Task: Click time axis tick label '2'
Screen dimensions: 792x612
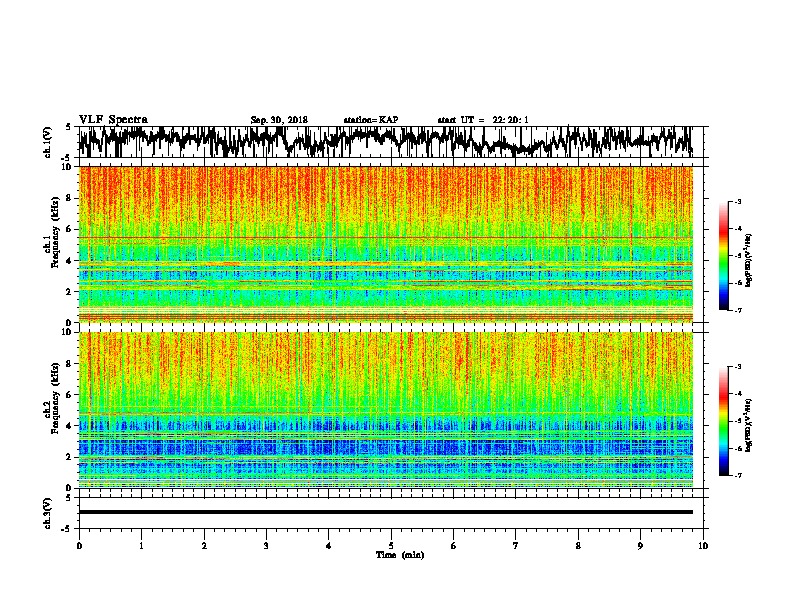Action: (204, 546)
